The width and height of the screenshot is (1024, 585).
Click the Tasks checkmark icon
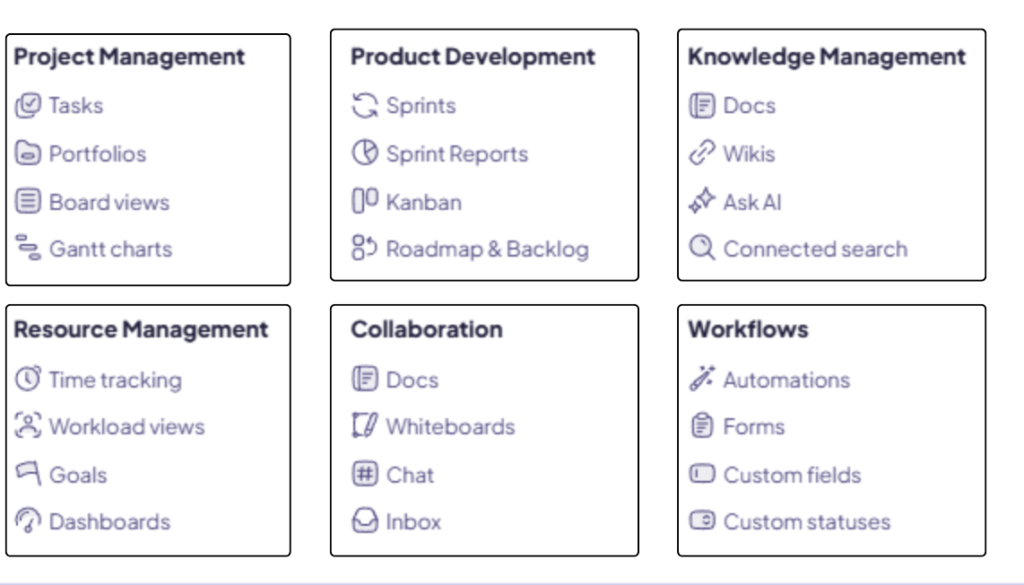coord(28,105)
